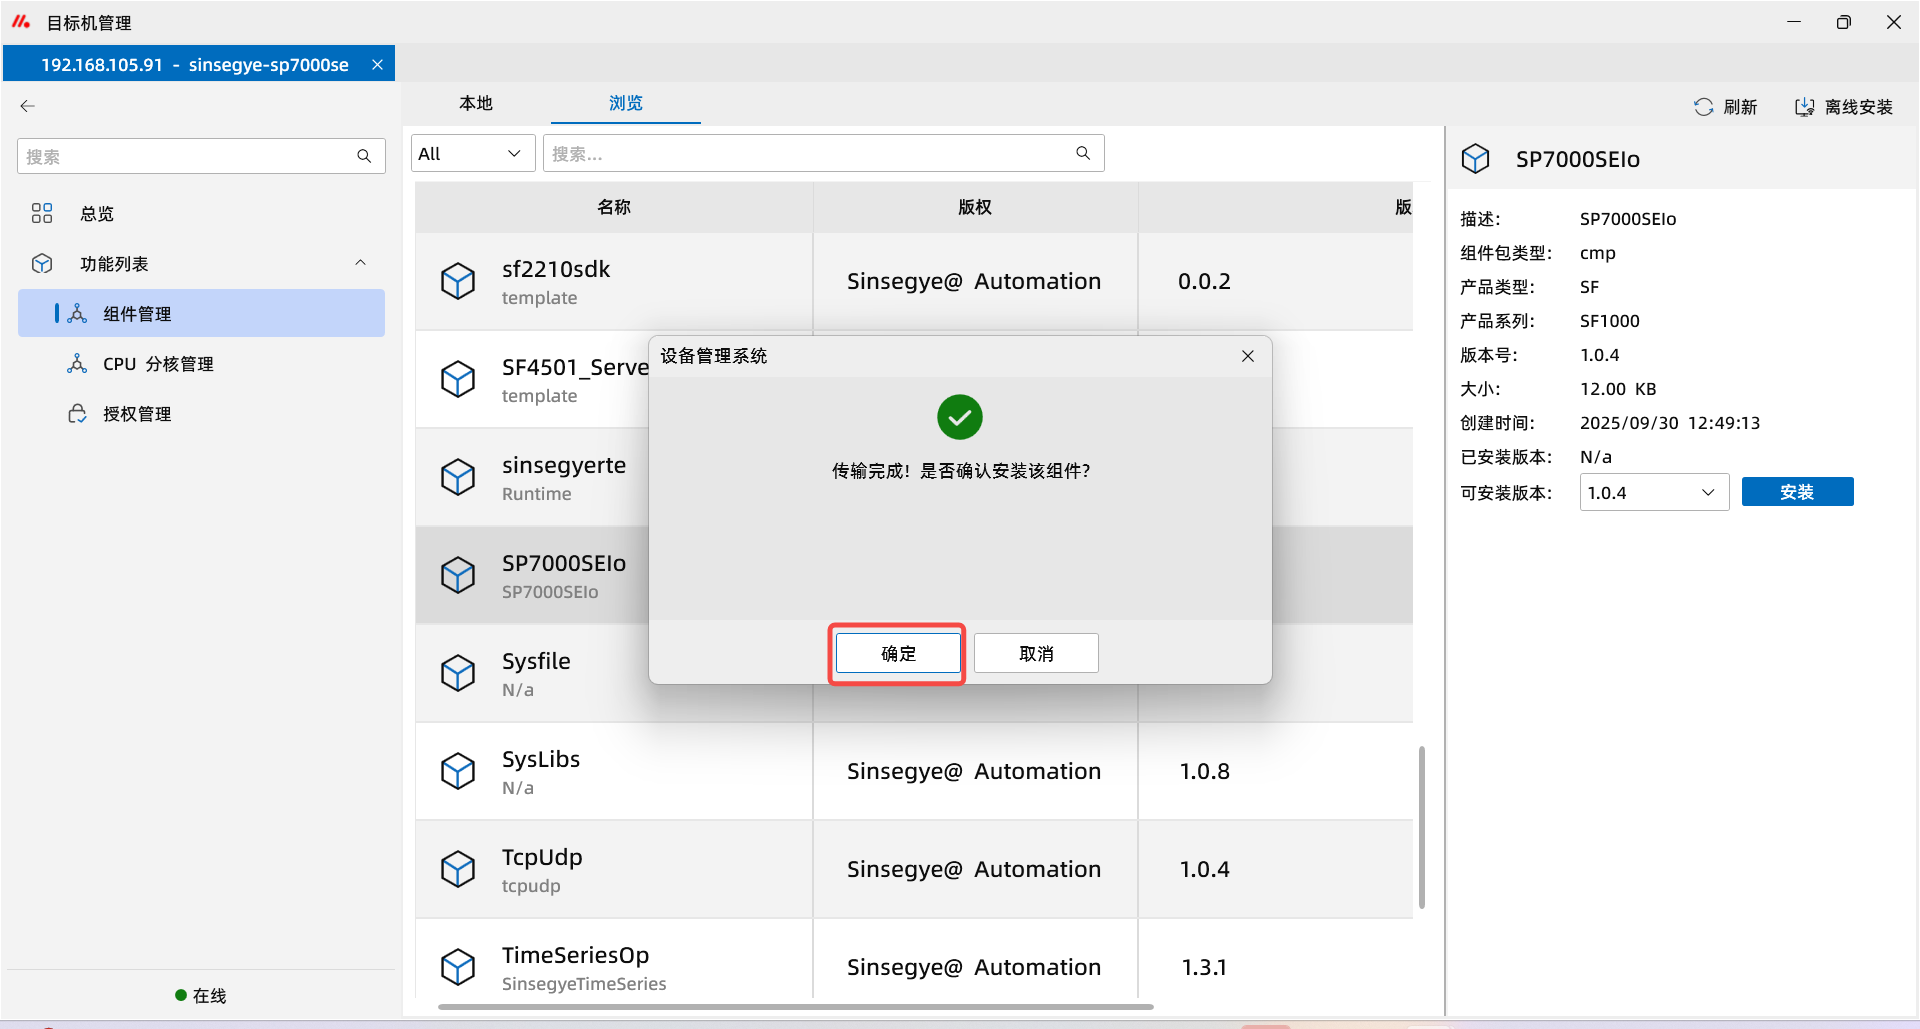Select the Sysfile component name
The image size is (1920, 1029).
(x=536, y=661)
